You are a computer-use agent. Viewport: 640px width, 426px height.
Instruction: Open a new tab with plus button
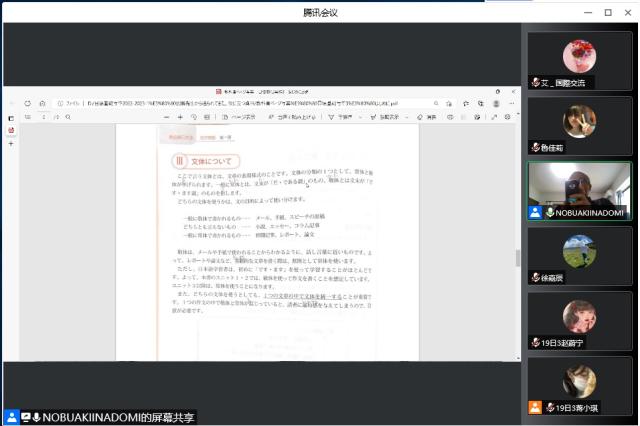[x=11, y=144]
